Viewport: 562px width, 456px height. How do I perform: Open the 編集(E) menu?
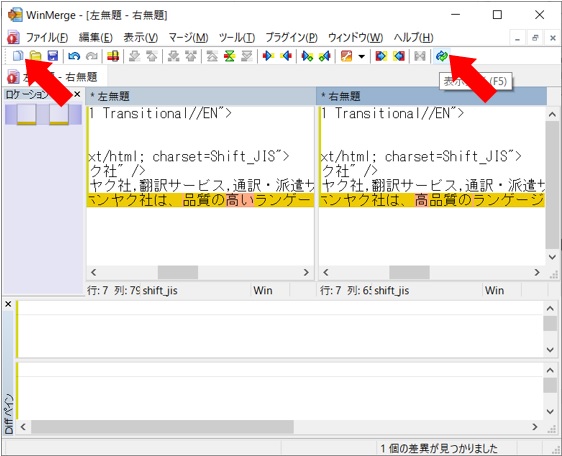point(95,37)
